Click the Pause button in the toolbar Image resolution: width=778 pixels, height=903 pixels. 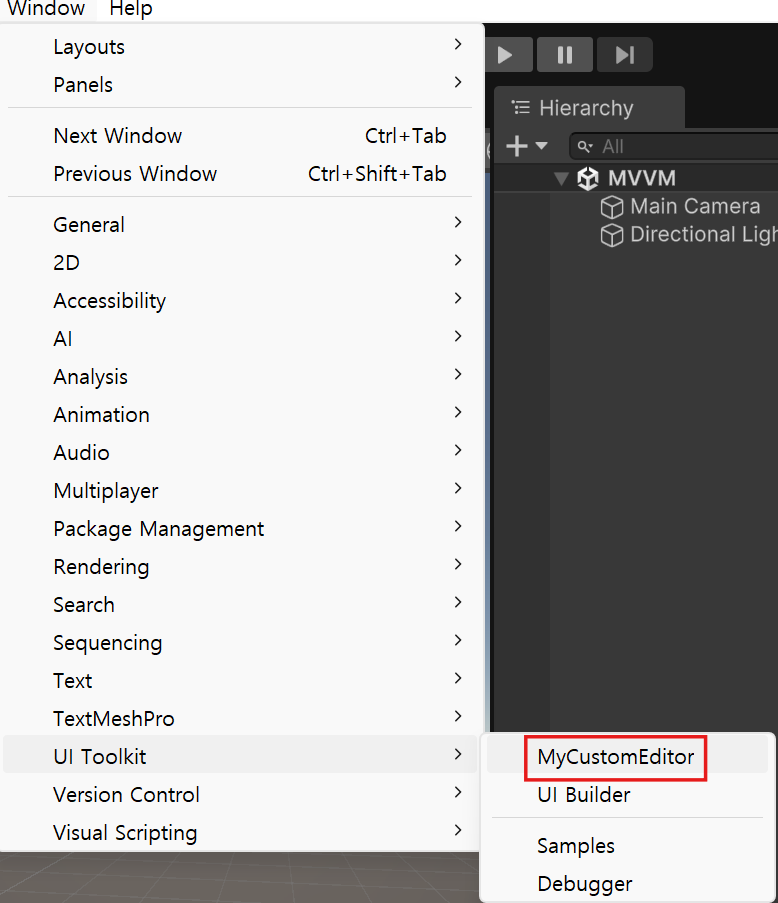[565, 55]
